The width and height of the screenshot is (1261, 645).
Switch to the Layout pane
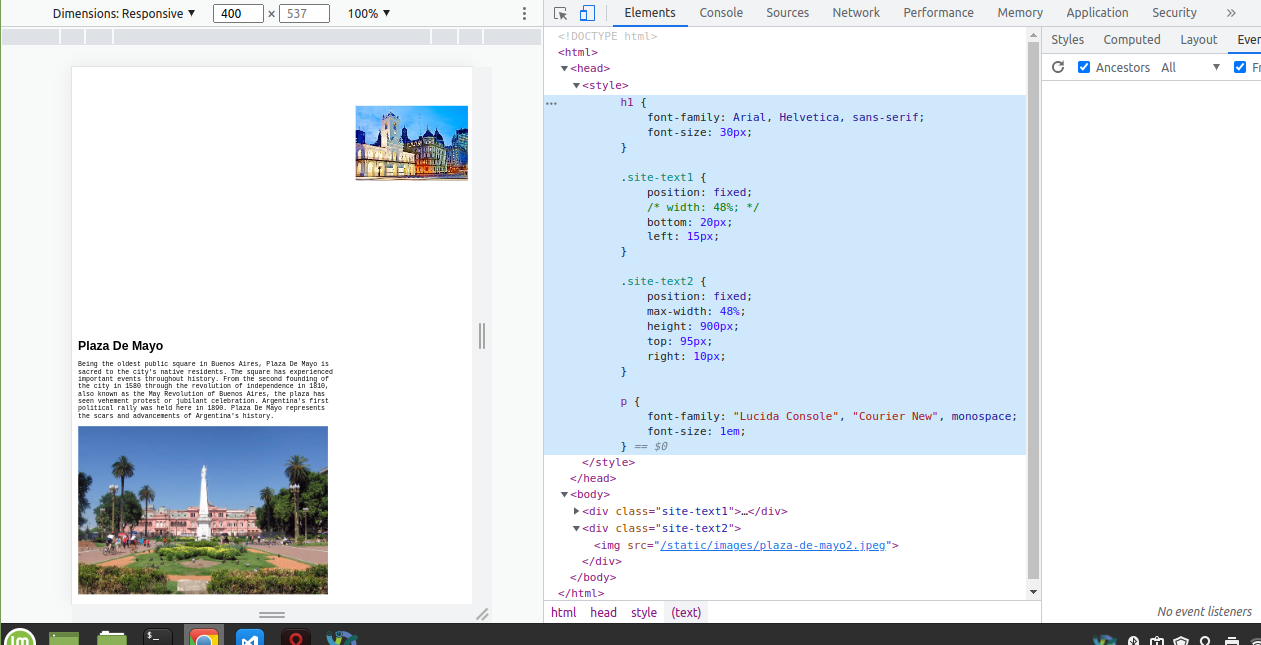pos(1199,40)
